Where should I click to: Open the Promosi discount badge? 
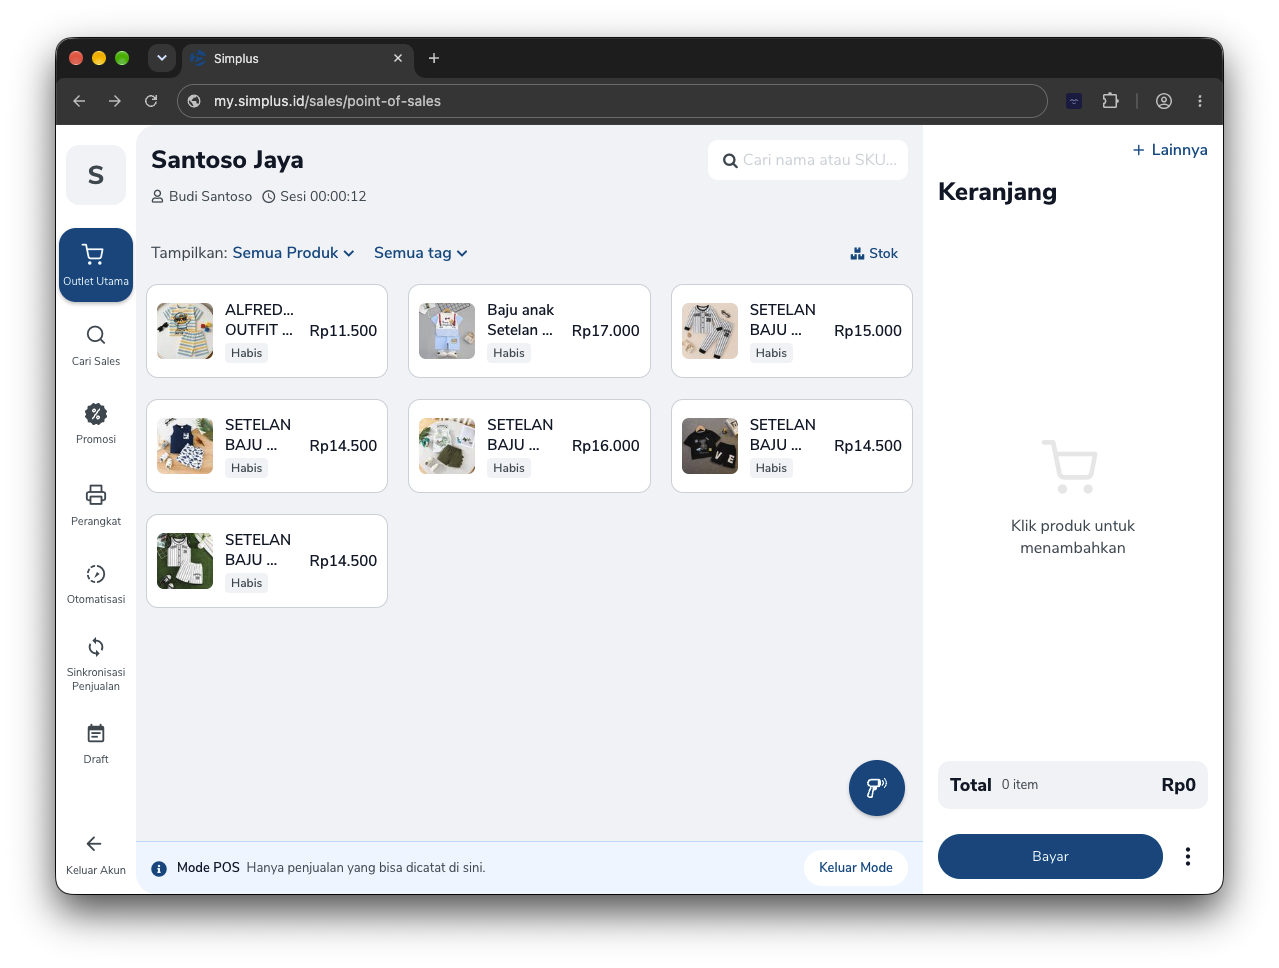96,414
